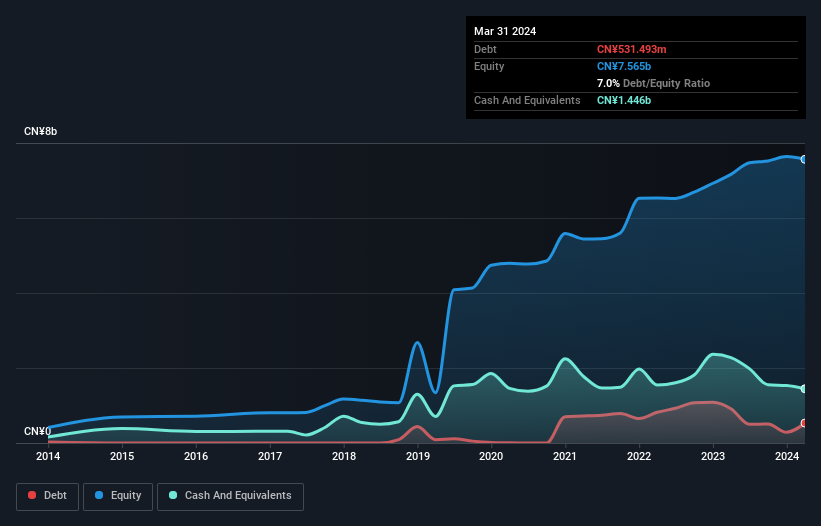
Task: Click the 7.0% Debt/Equity Ratio text
Action: [653, 83]
